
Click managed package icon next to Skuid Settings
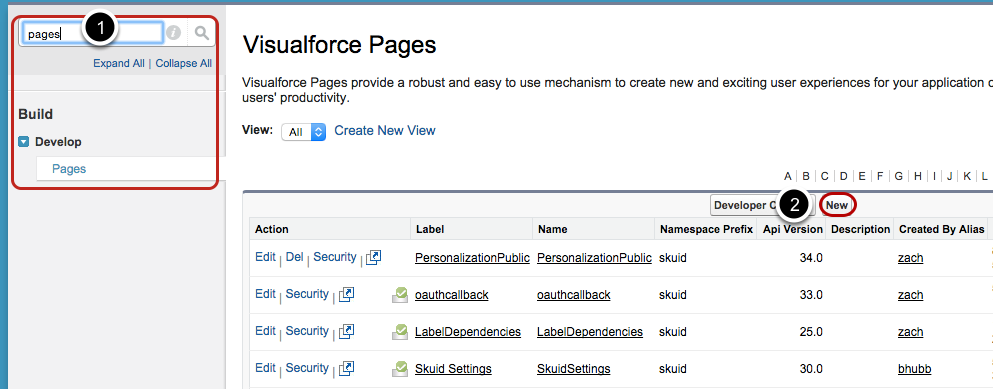tap(400, 368)
